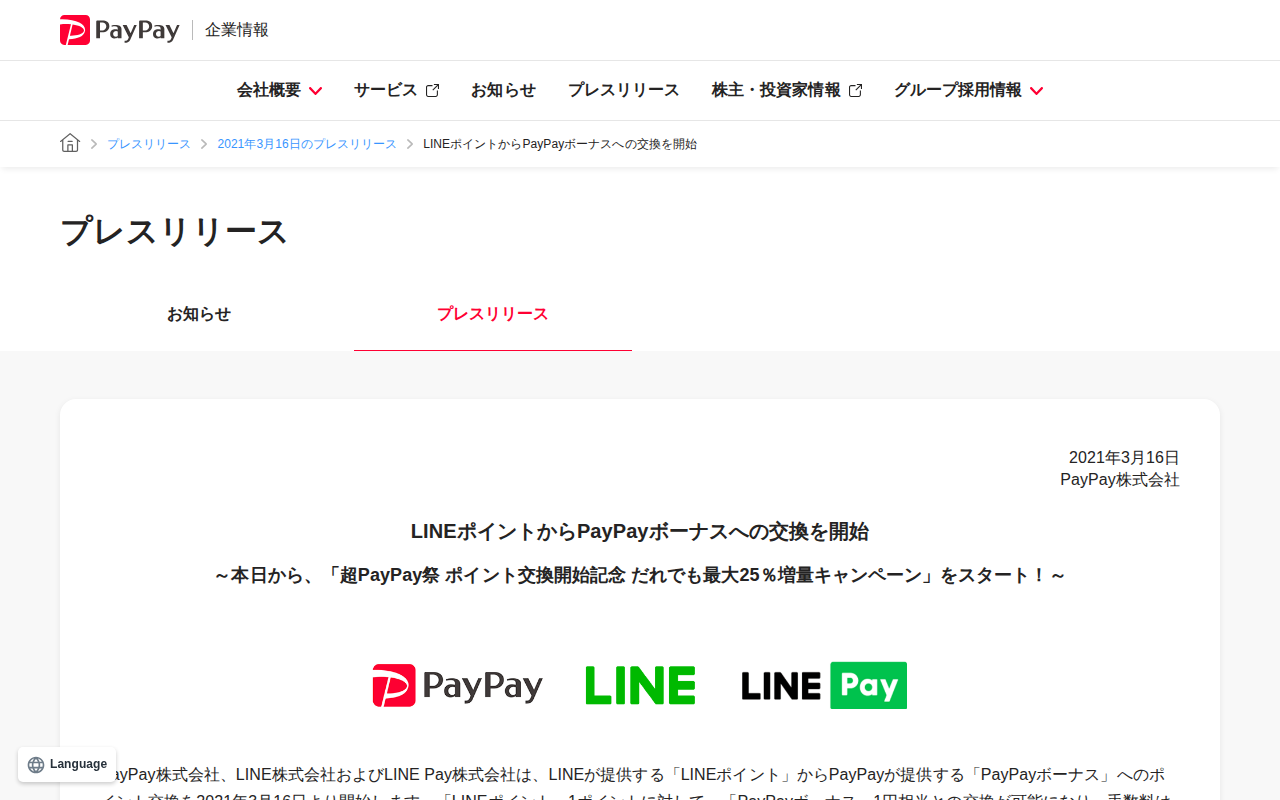Click プレスリリース breadcrumb link
The image size is (1280, 800).
tap(149, 144)
